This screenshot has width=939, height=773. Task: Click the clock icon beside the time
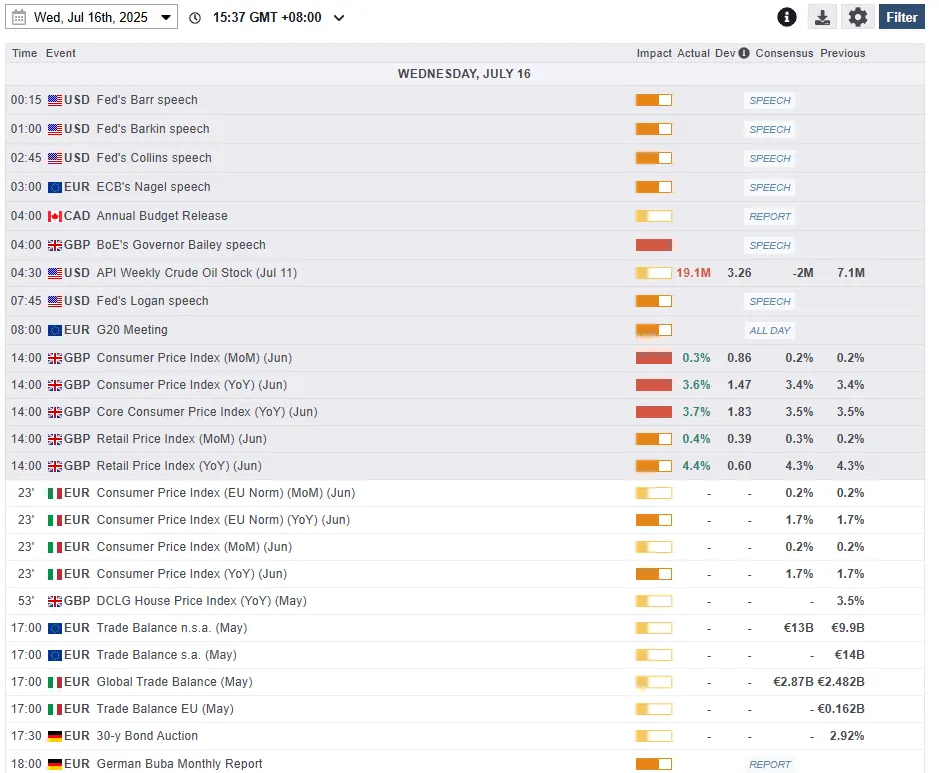(195, 18)
